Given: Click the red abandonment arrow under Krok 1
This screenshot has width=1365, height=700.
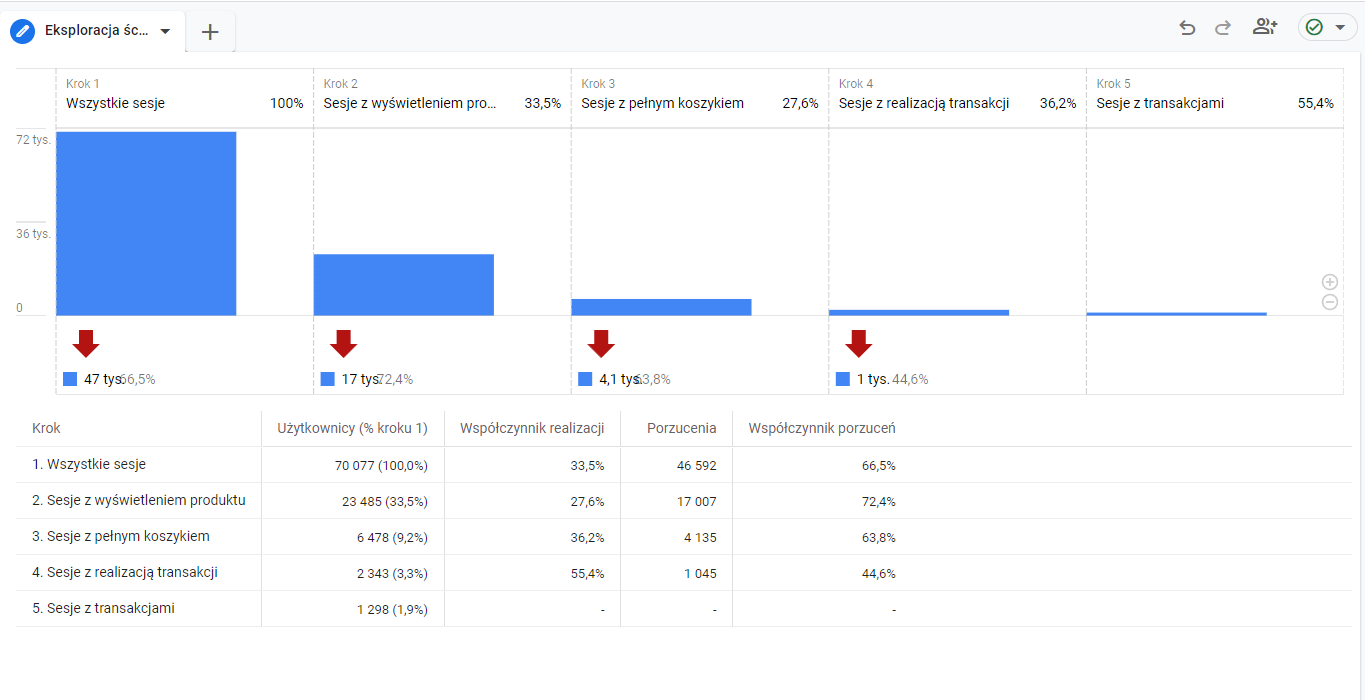Looking at the screenshot, I should pos(85,344).
